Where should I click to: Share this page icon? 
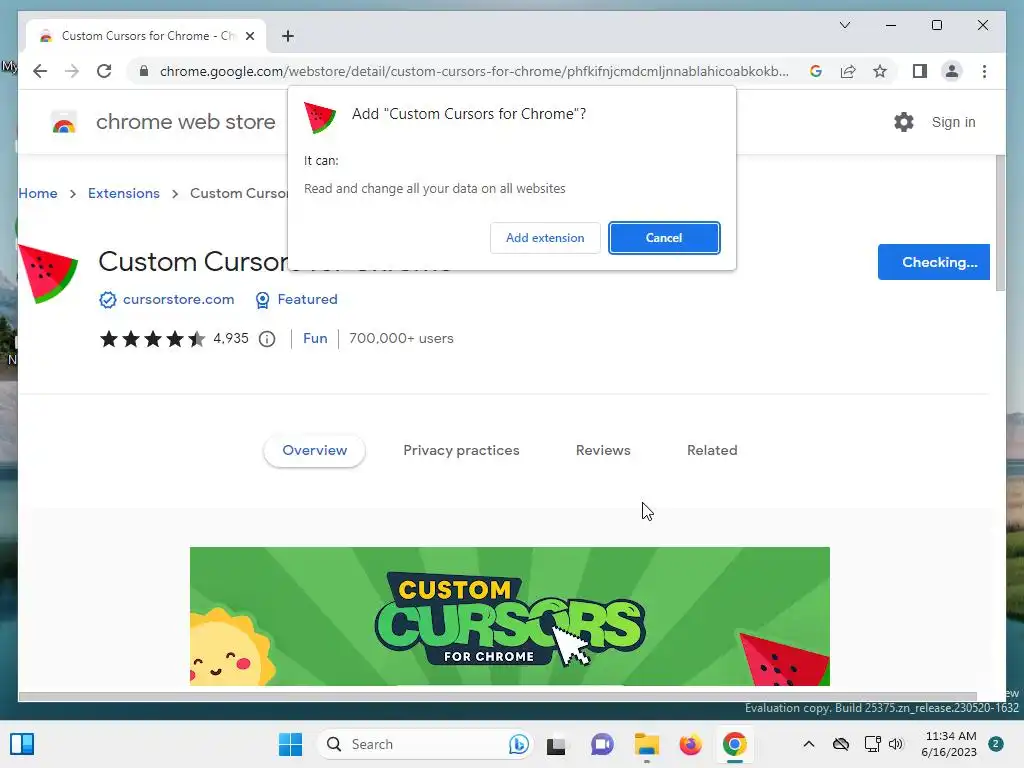[848, 71]
